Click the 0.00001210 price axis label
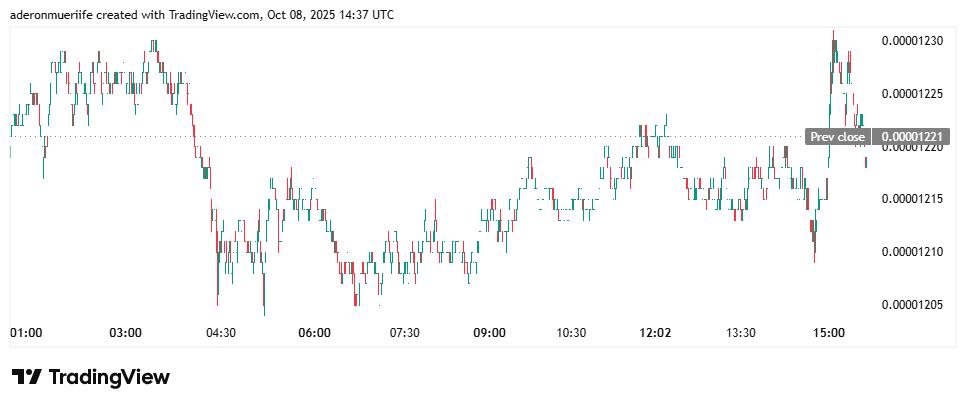Image resolution: width=966 pixels, height=407 pixels. 911,252
